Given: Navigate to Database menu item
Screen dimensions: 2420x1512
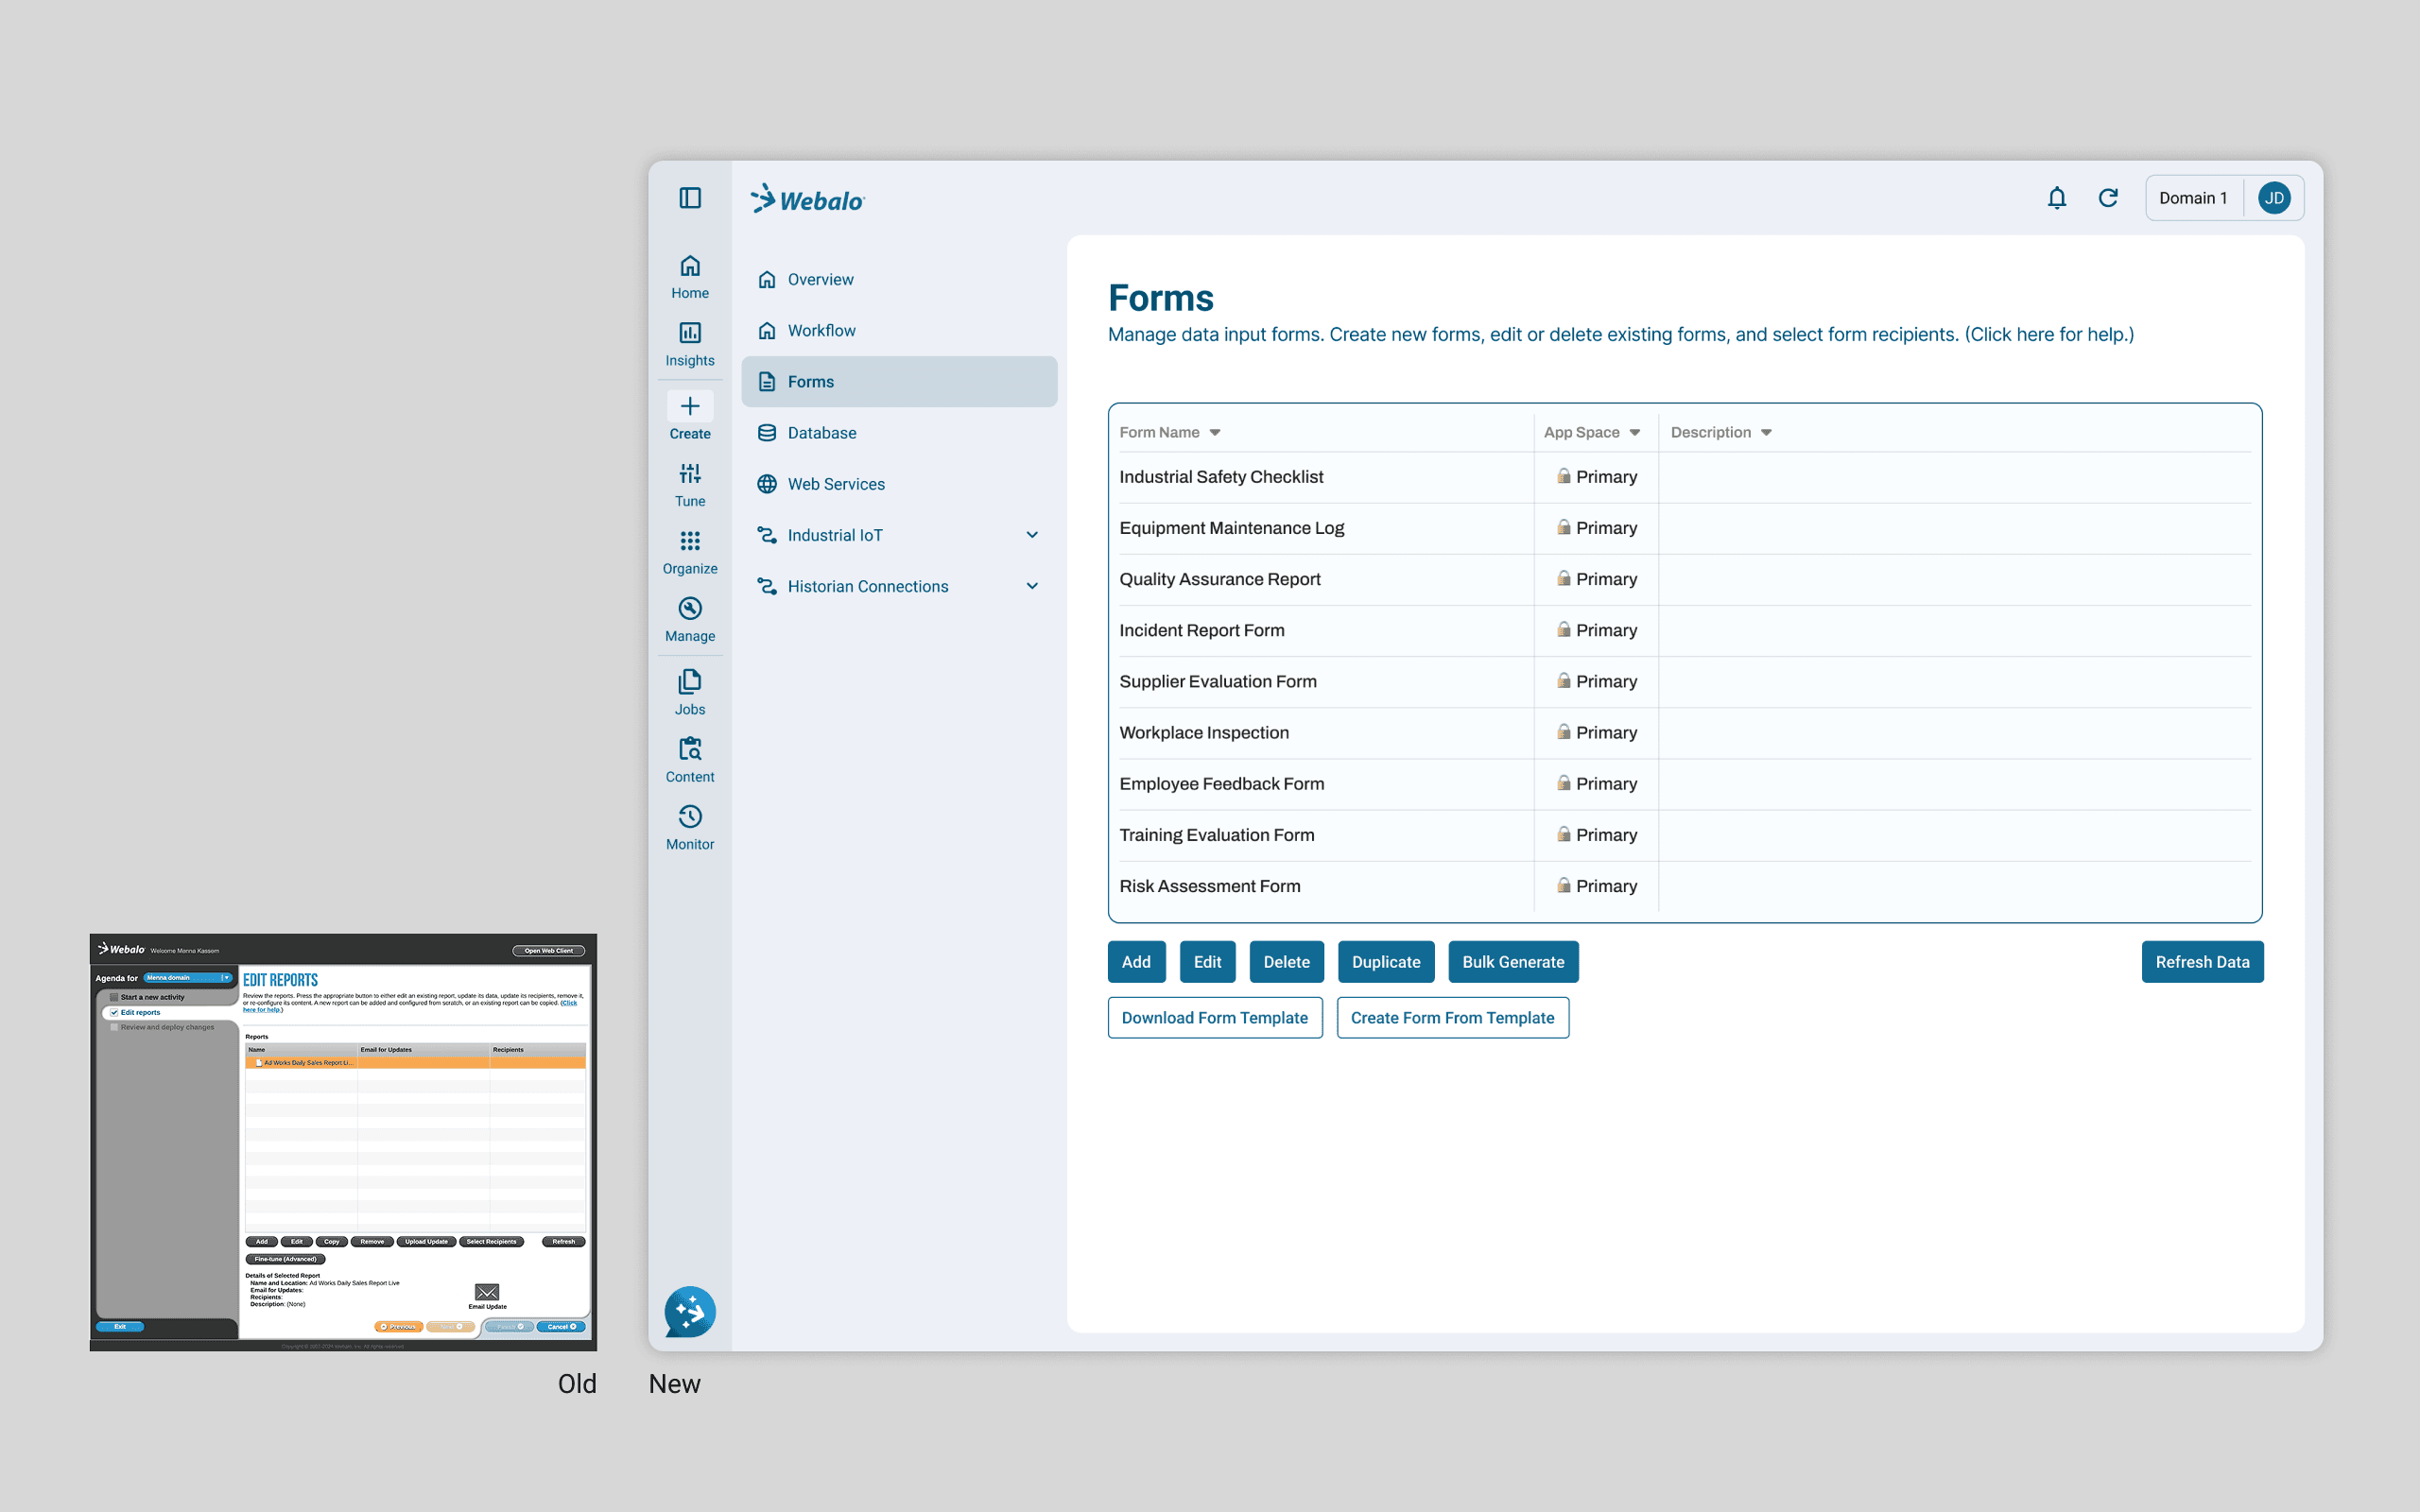Looking at the screenshot, I should point(821,433).
